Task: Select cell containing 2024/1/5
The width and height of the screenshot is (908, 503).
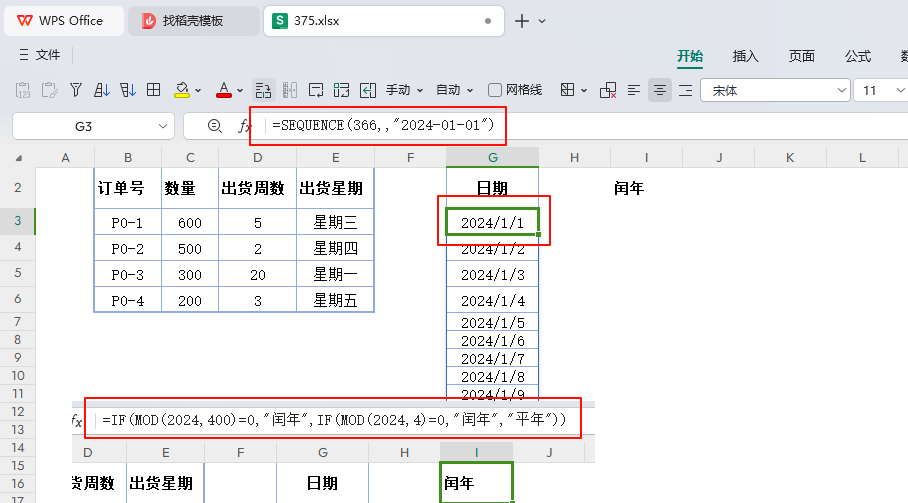Action: (493, 322)
